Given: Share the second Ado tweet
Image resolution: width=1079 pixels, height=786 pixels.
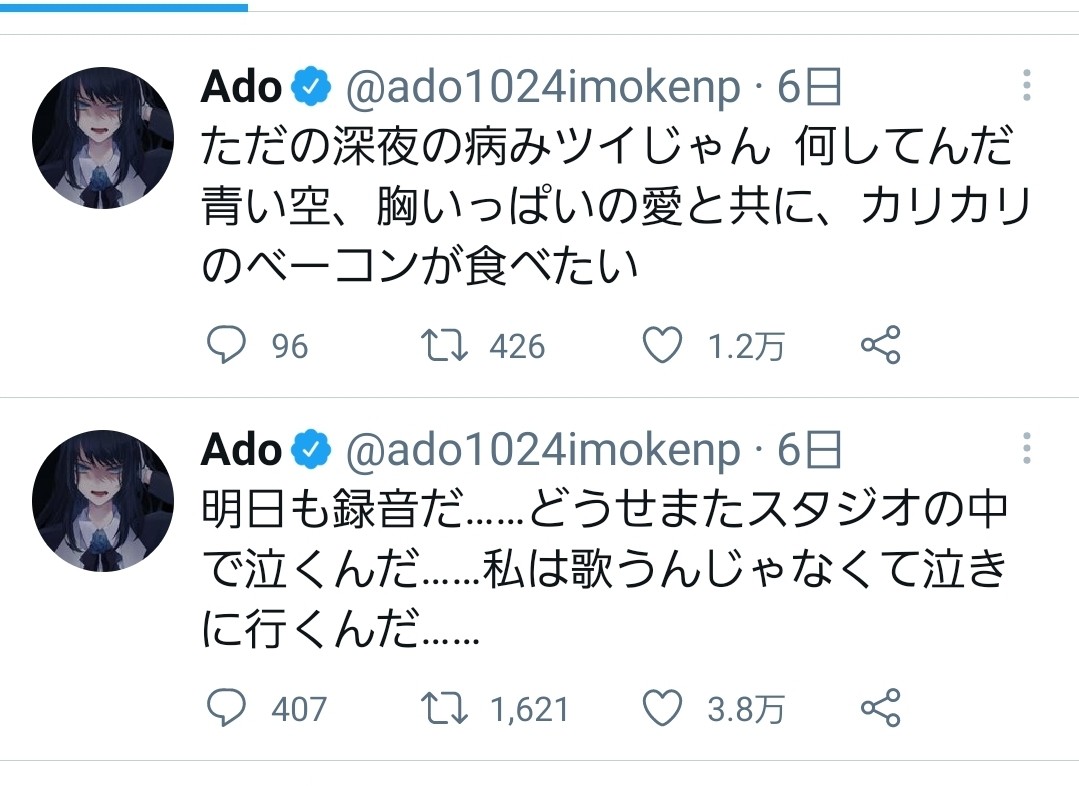Looking at the screenshot, I should coord(881,709).
